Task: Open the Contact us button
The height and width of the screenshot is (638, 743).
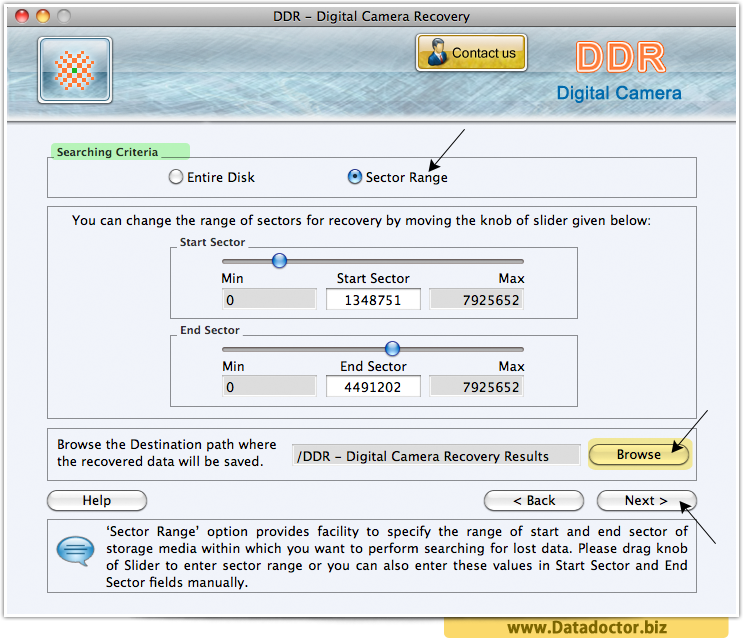Action: point(471,53)
